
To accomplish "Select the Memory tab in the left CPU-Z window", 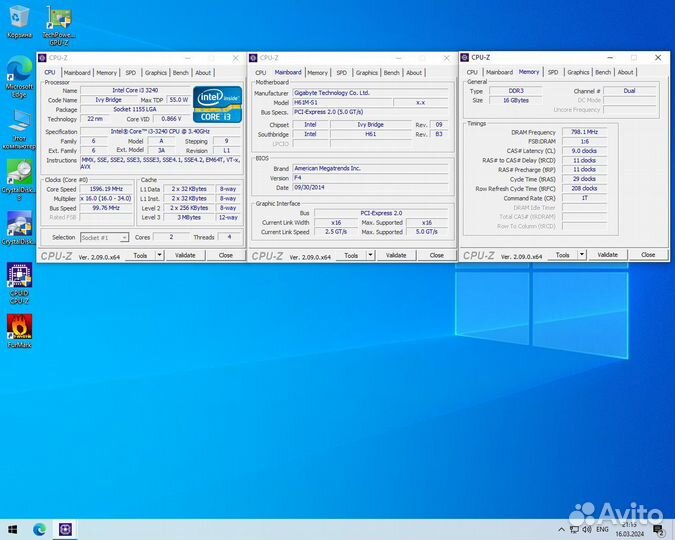I will point(106,73).
